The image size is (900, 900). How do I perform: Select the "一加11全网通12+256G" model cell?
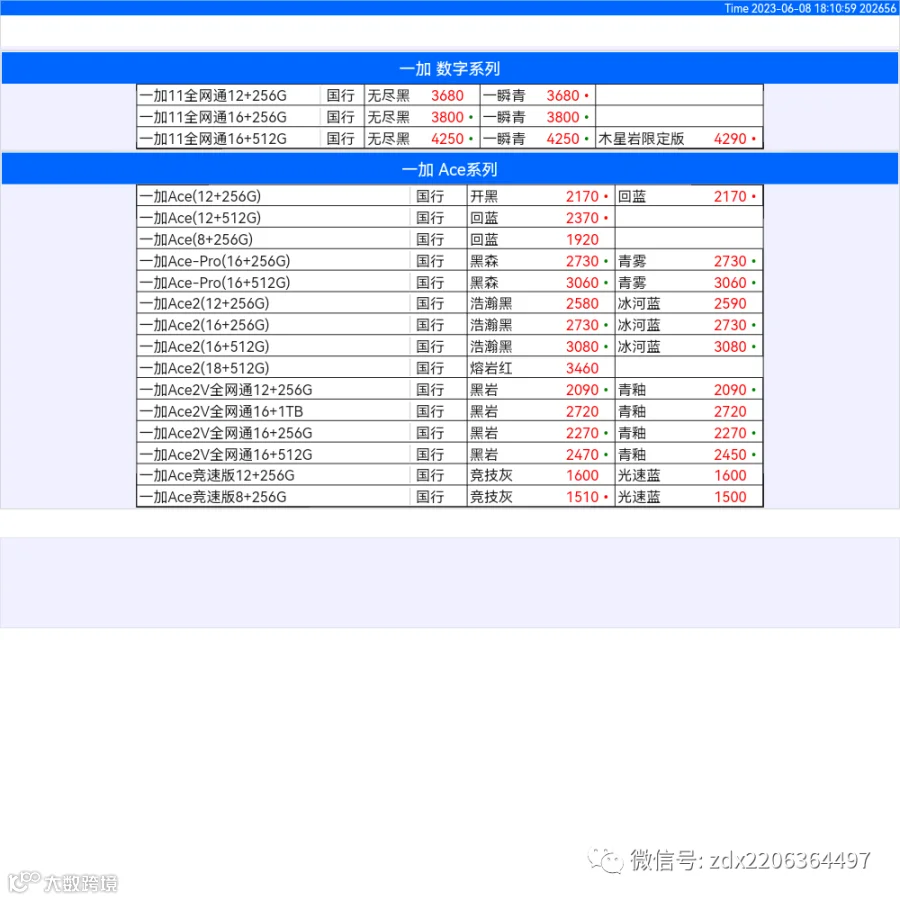(x=228, y=95)
